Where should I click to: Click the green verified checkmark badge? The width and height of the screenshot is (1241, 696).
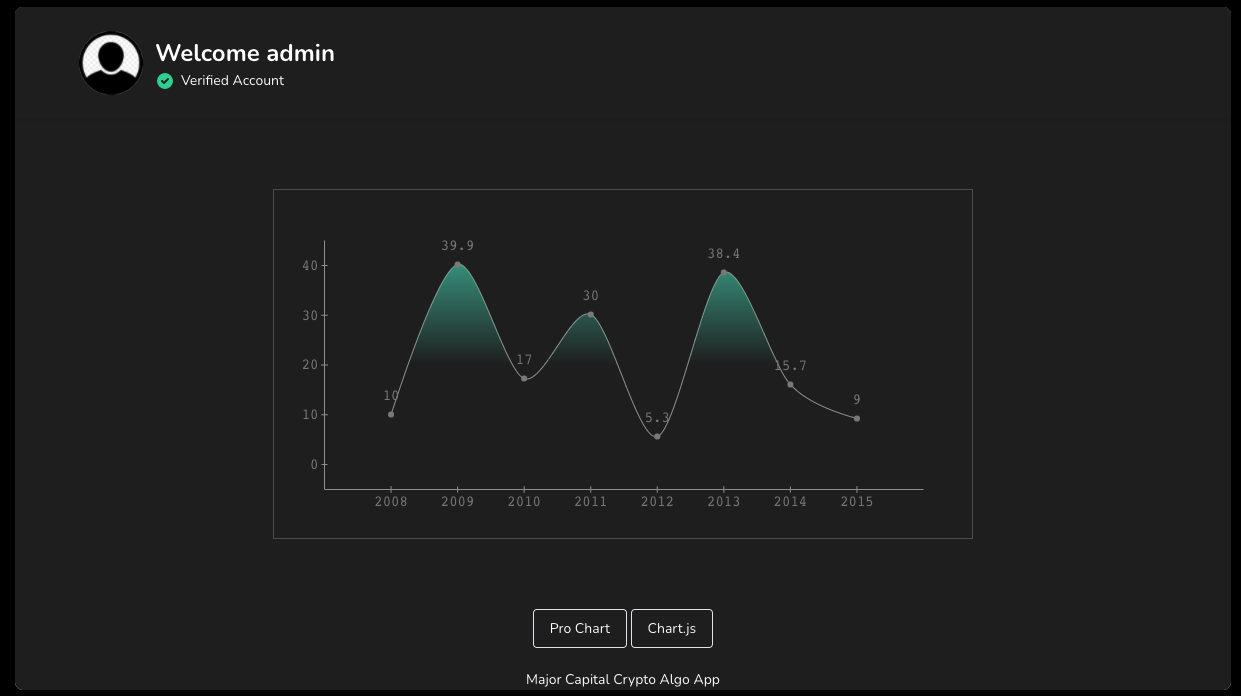[x=165, y=81]
